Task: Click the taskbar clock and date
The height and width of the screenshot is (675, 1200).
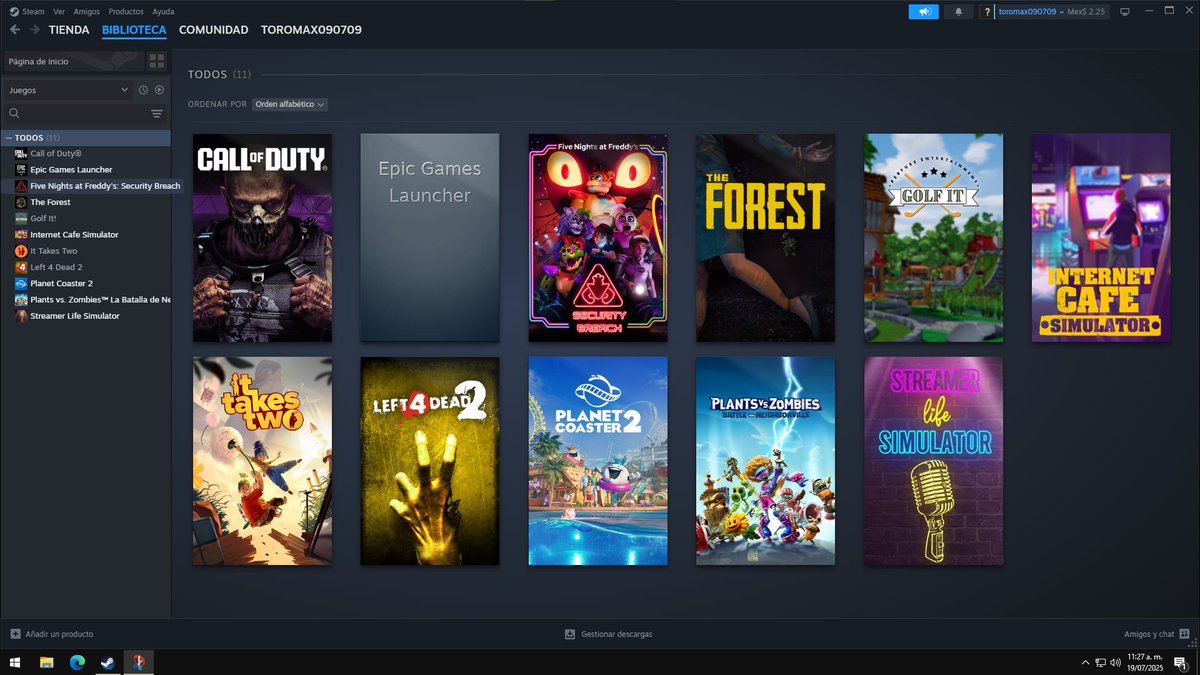Action: [x=1145, y=662]
